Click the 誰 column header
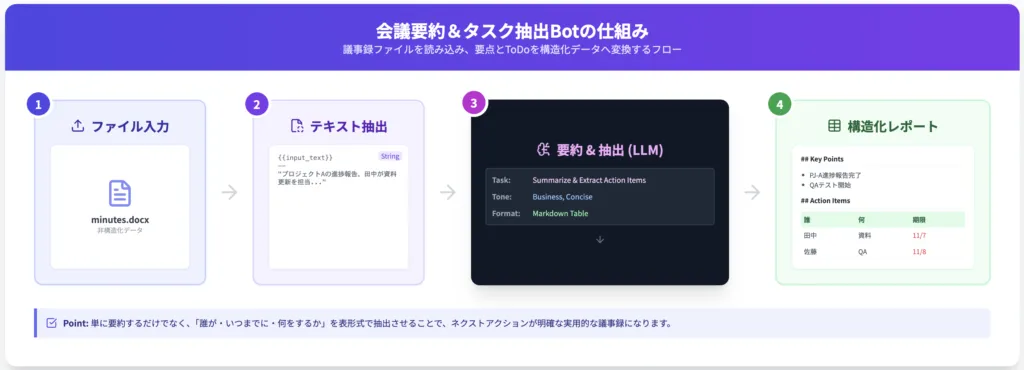 (808, 220)
